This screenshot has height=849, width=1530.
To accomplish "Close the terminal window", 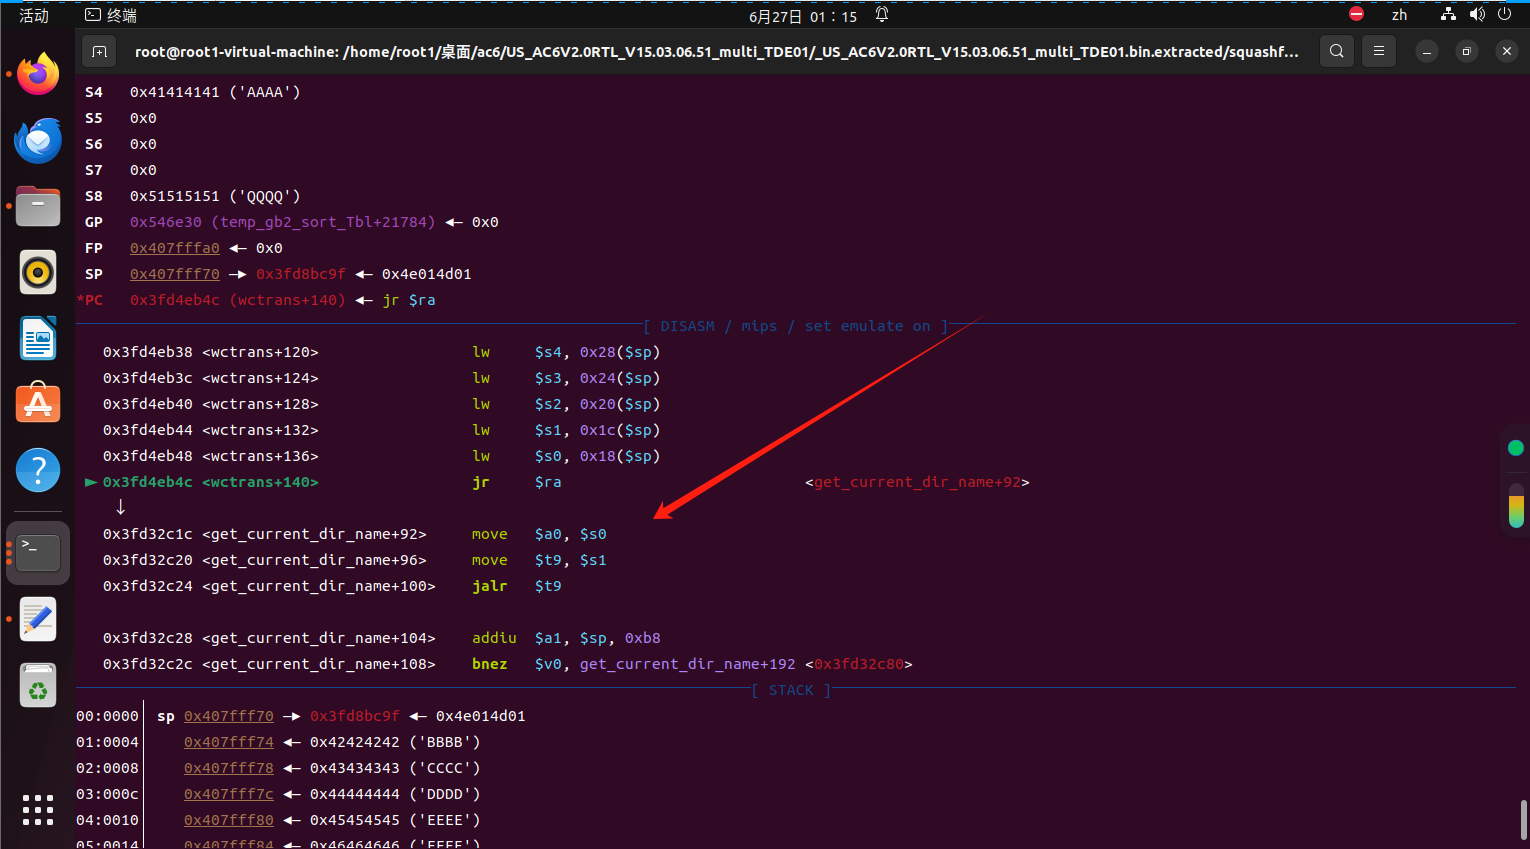I will pyautogui.click(x=1507, y=51).
